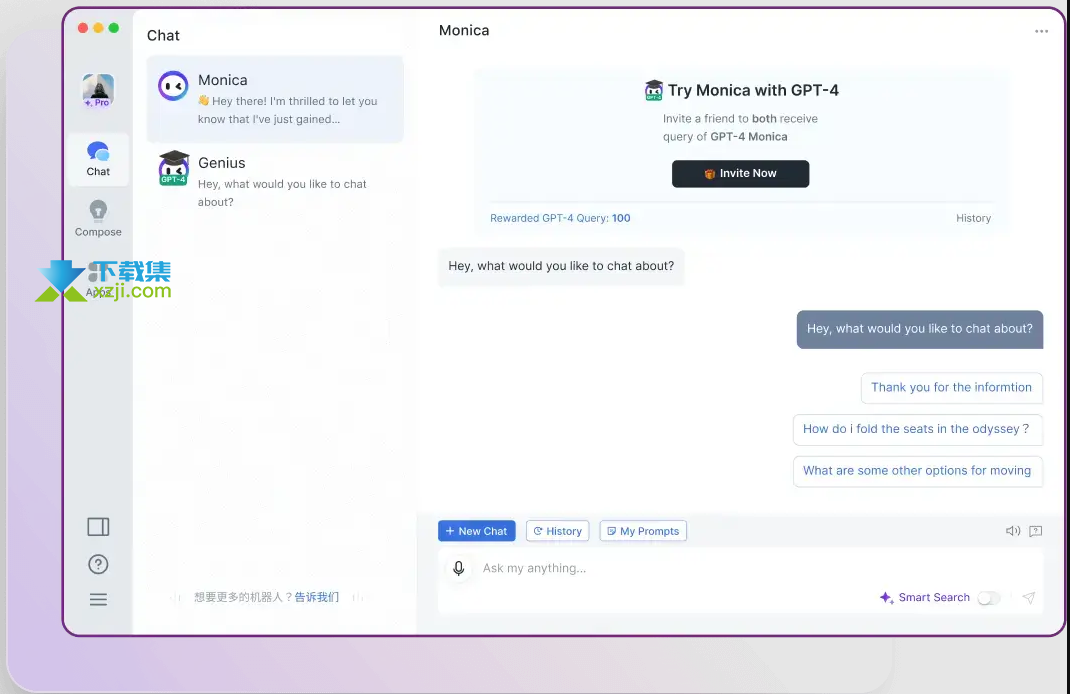
Task: Choose suggestion How do i fold the seats
Action: tap(917, 429)
